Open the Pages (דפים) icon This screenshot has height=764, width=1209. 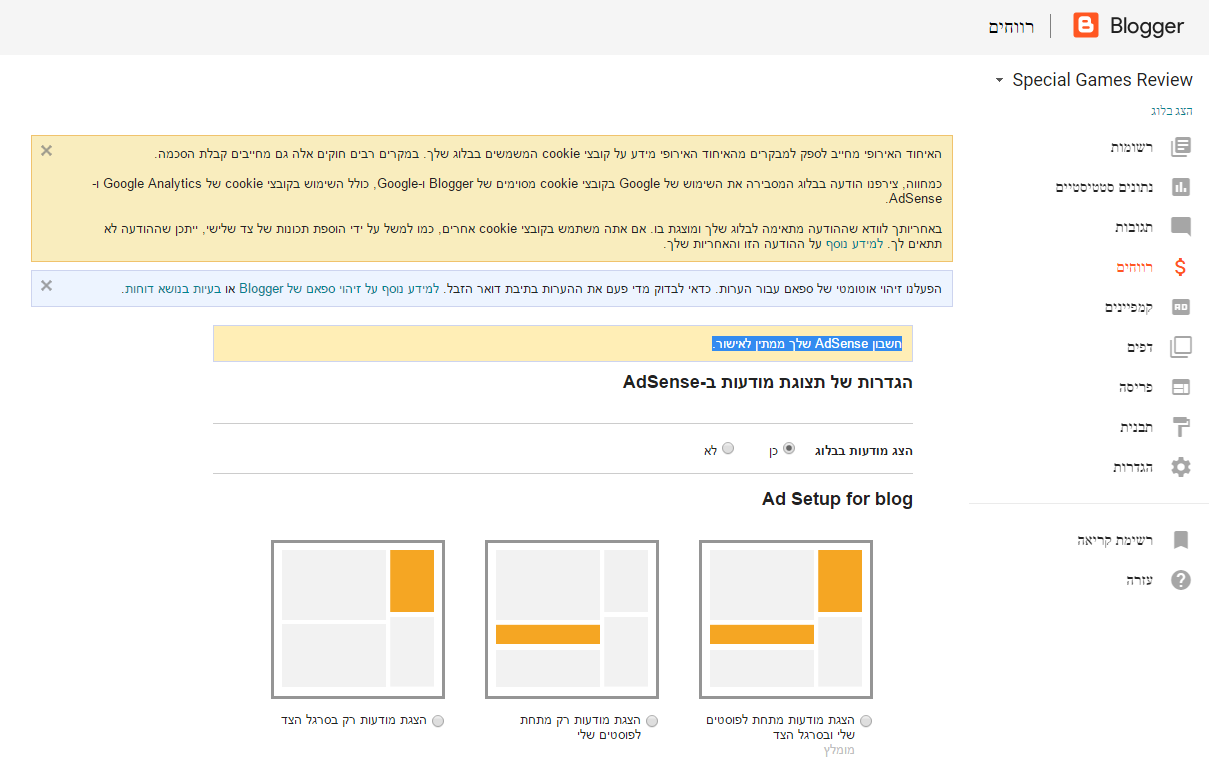coord(1181,347)
